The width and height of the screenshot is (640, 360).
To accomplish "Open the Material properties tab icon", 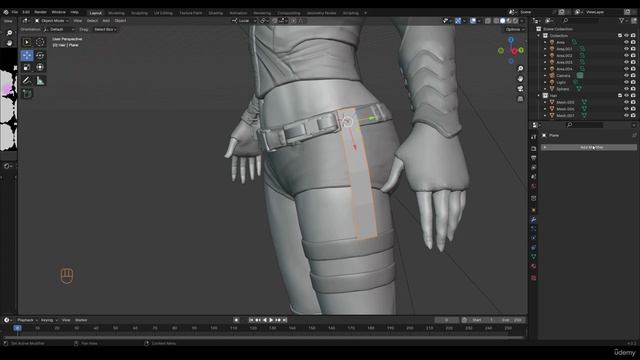I will (x=533, y=266).
